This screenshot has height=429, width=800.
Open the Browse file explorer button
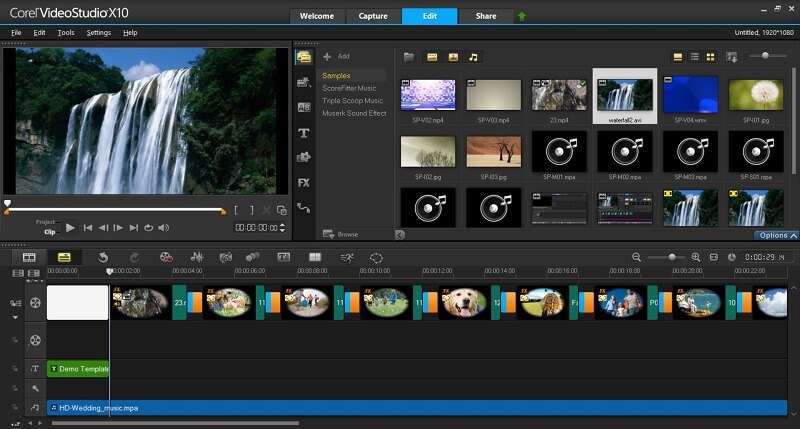340,234
